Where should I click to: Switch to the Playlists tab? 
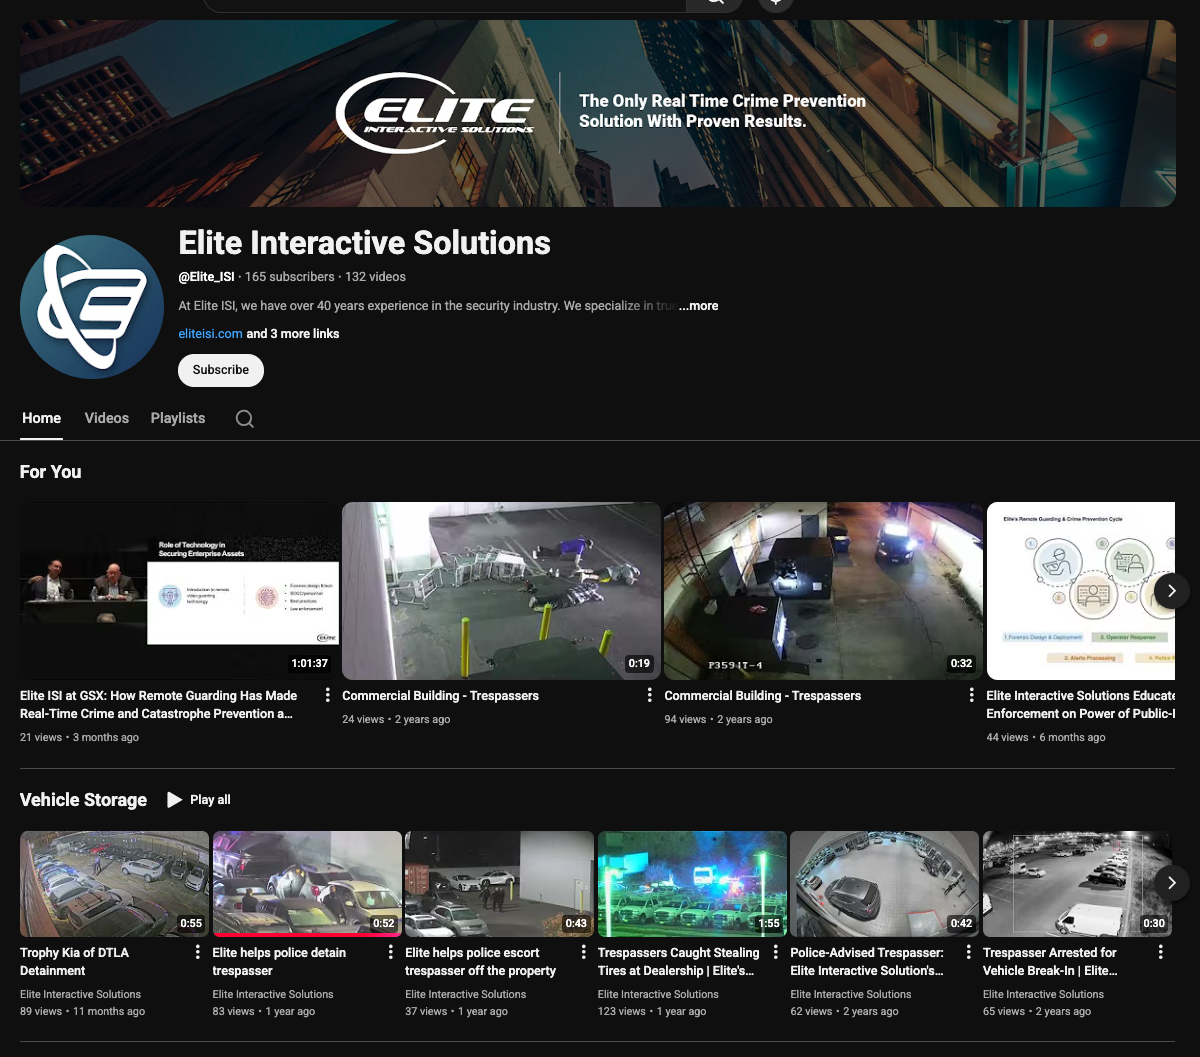coord(178,418)
